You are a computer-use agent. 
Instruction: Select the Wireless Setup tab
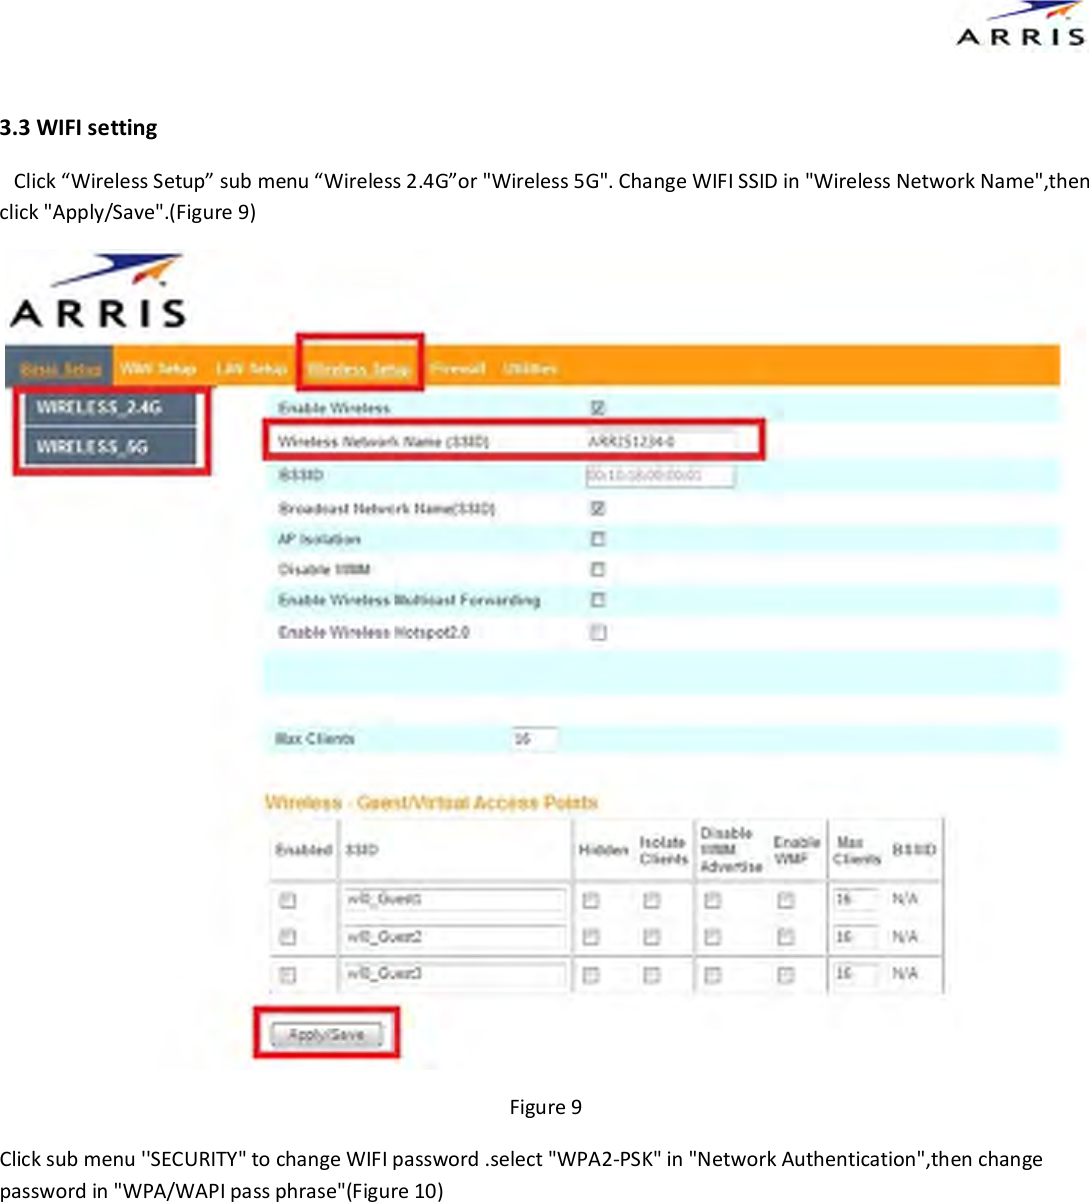click(x=359, y=366)
